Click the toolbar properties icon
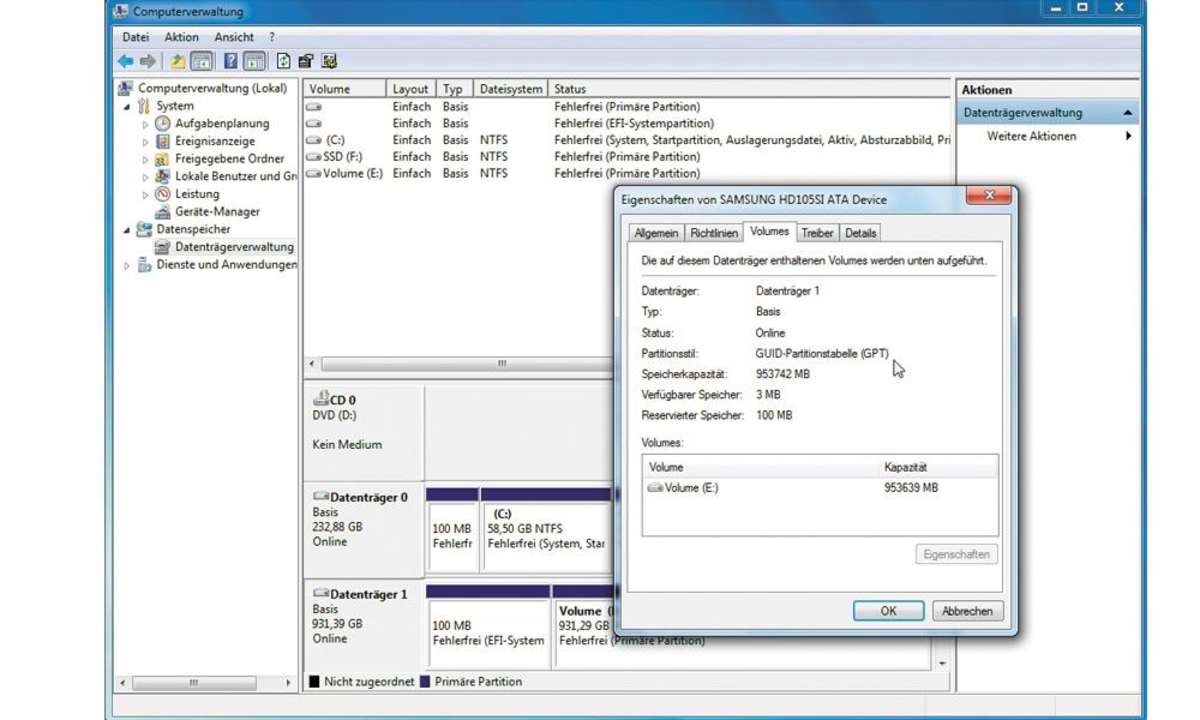 pyautogui.click(x=306, y=61)
